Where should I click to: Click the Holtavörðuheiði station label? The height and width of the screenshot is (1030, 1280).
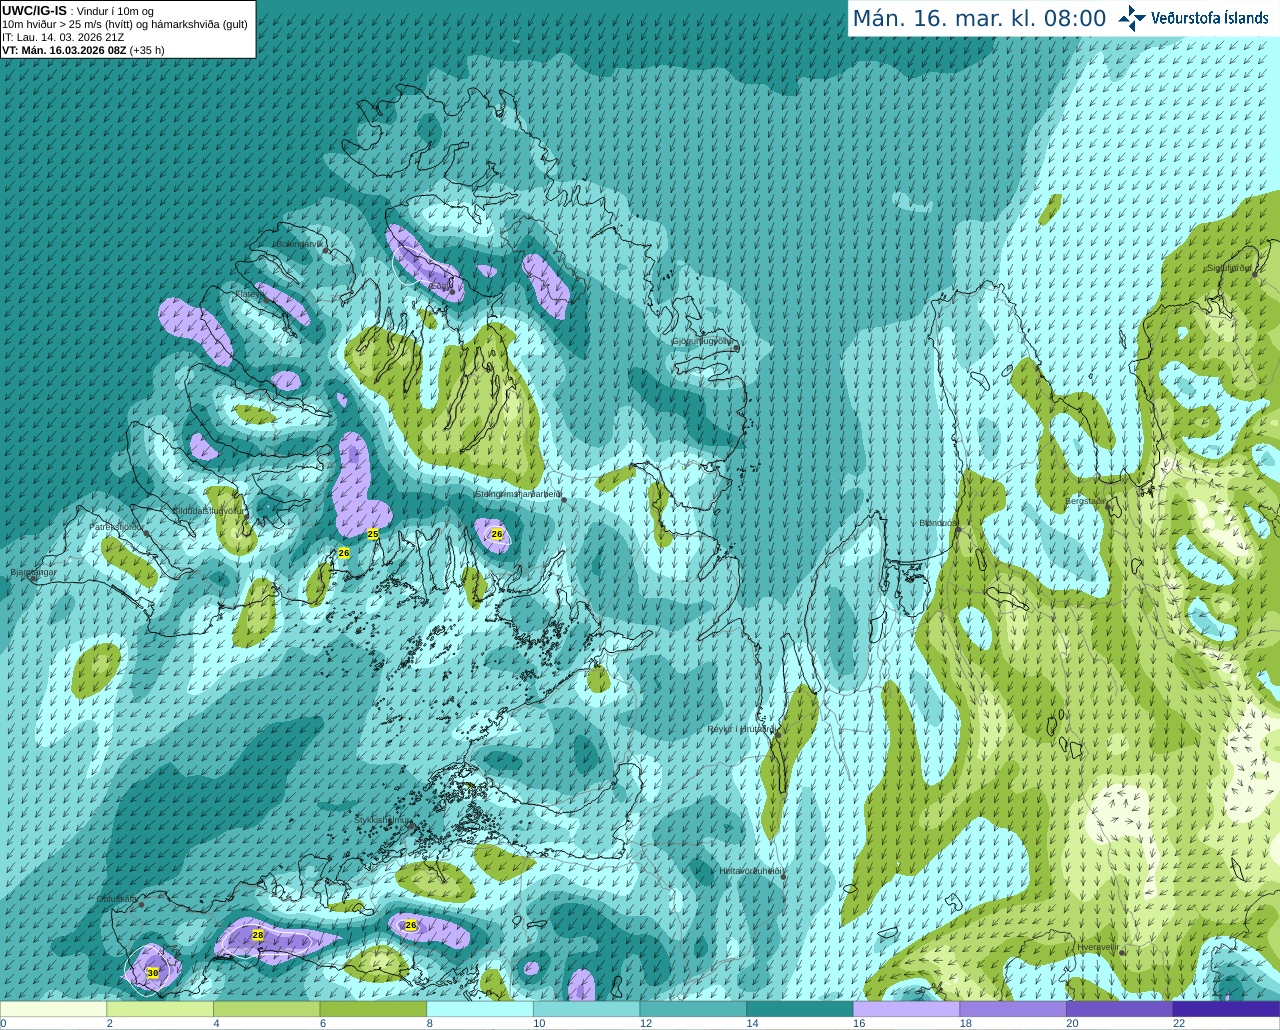pyautogui.click(x=750, y=871)
